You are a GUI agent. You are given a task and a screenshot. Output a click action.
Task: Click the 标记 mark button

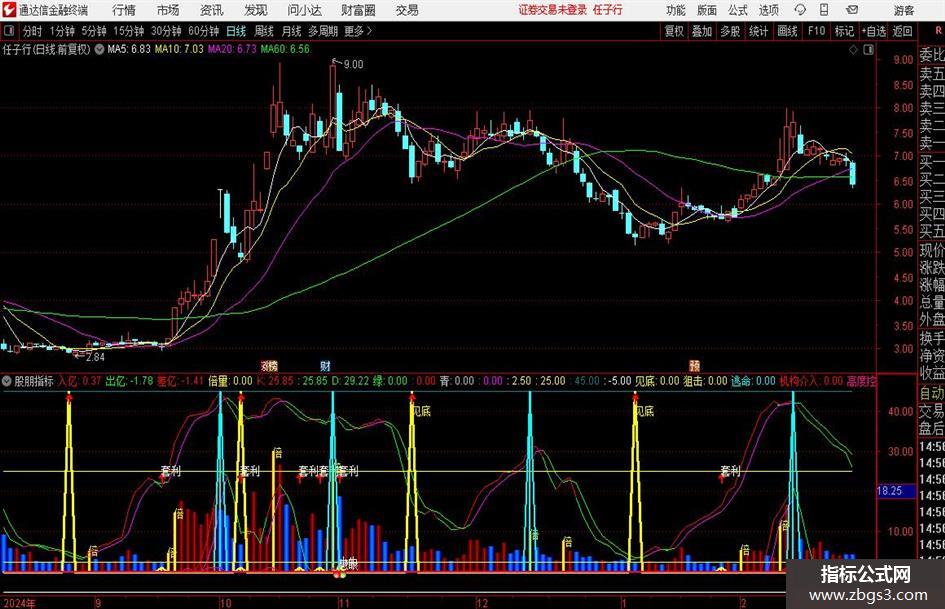tap(844, 31)
